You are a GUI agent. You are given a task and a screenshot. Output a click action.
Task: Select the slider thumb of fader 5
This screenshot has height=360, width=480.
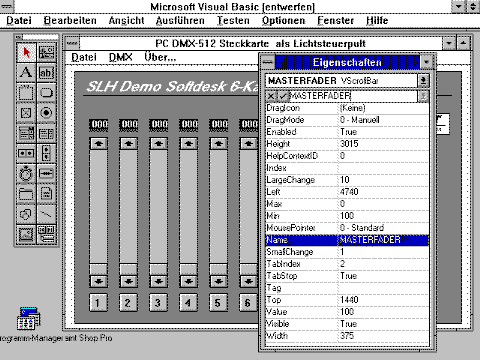coord(218,269)
